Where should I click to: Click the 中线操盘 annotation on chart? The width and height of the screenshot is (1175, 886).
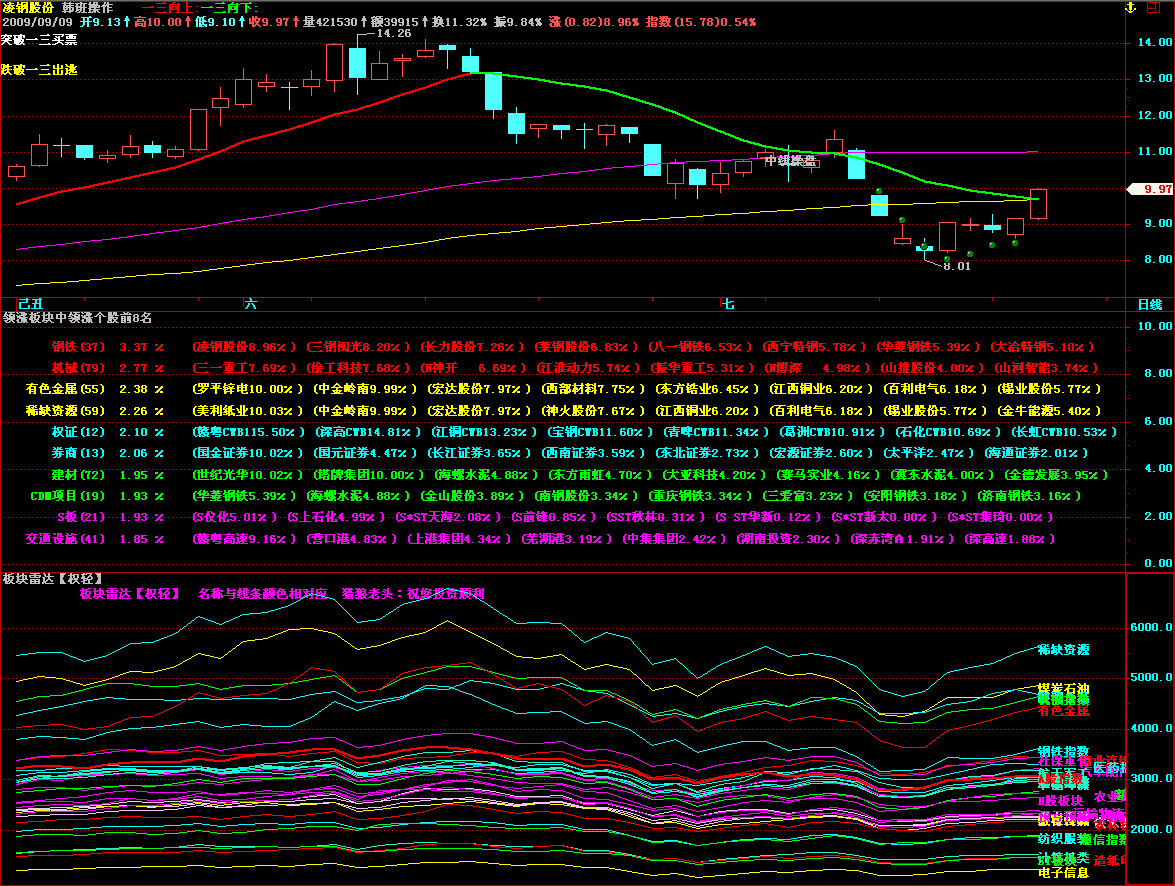point(791,160)
